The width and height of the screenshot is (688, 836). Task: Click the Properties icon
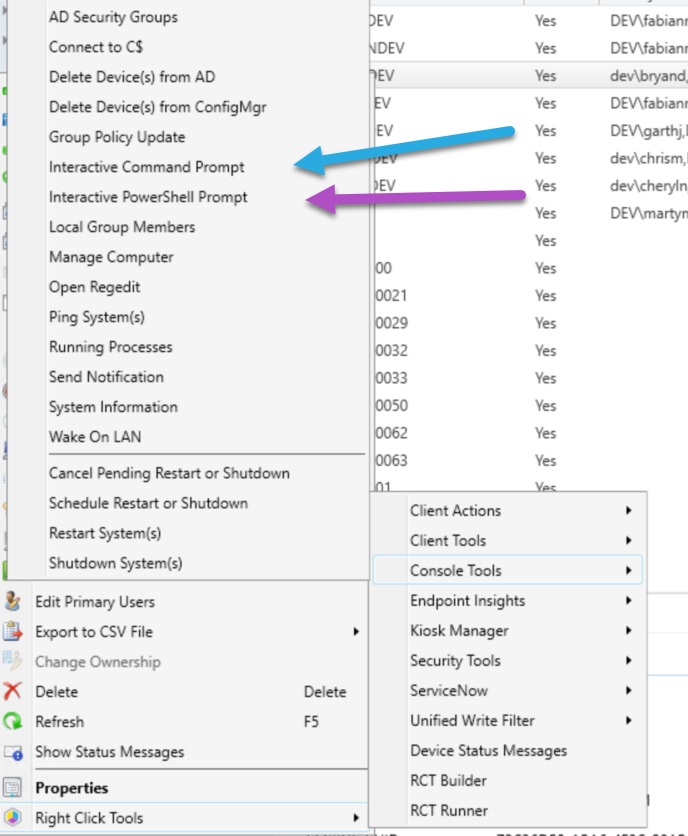coord(13,788)
